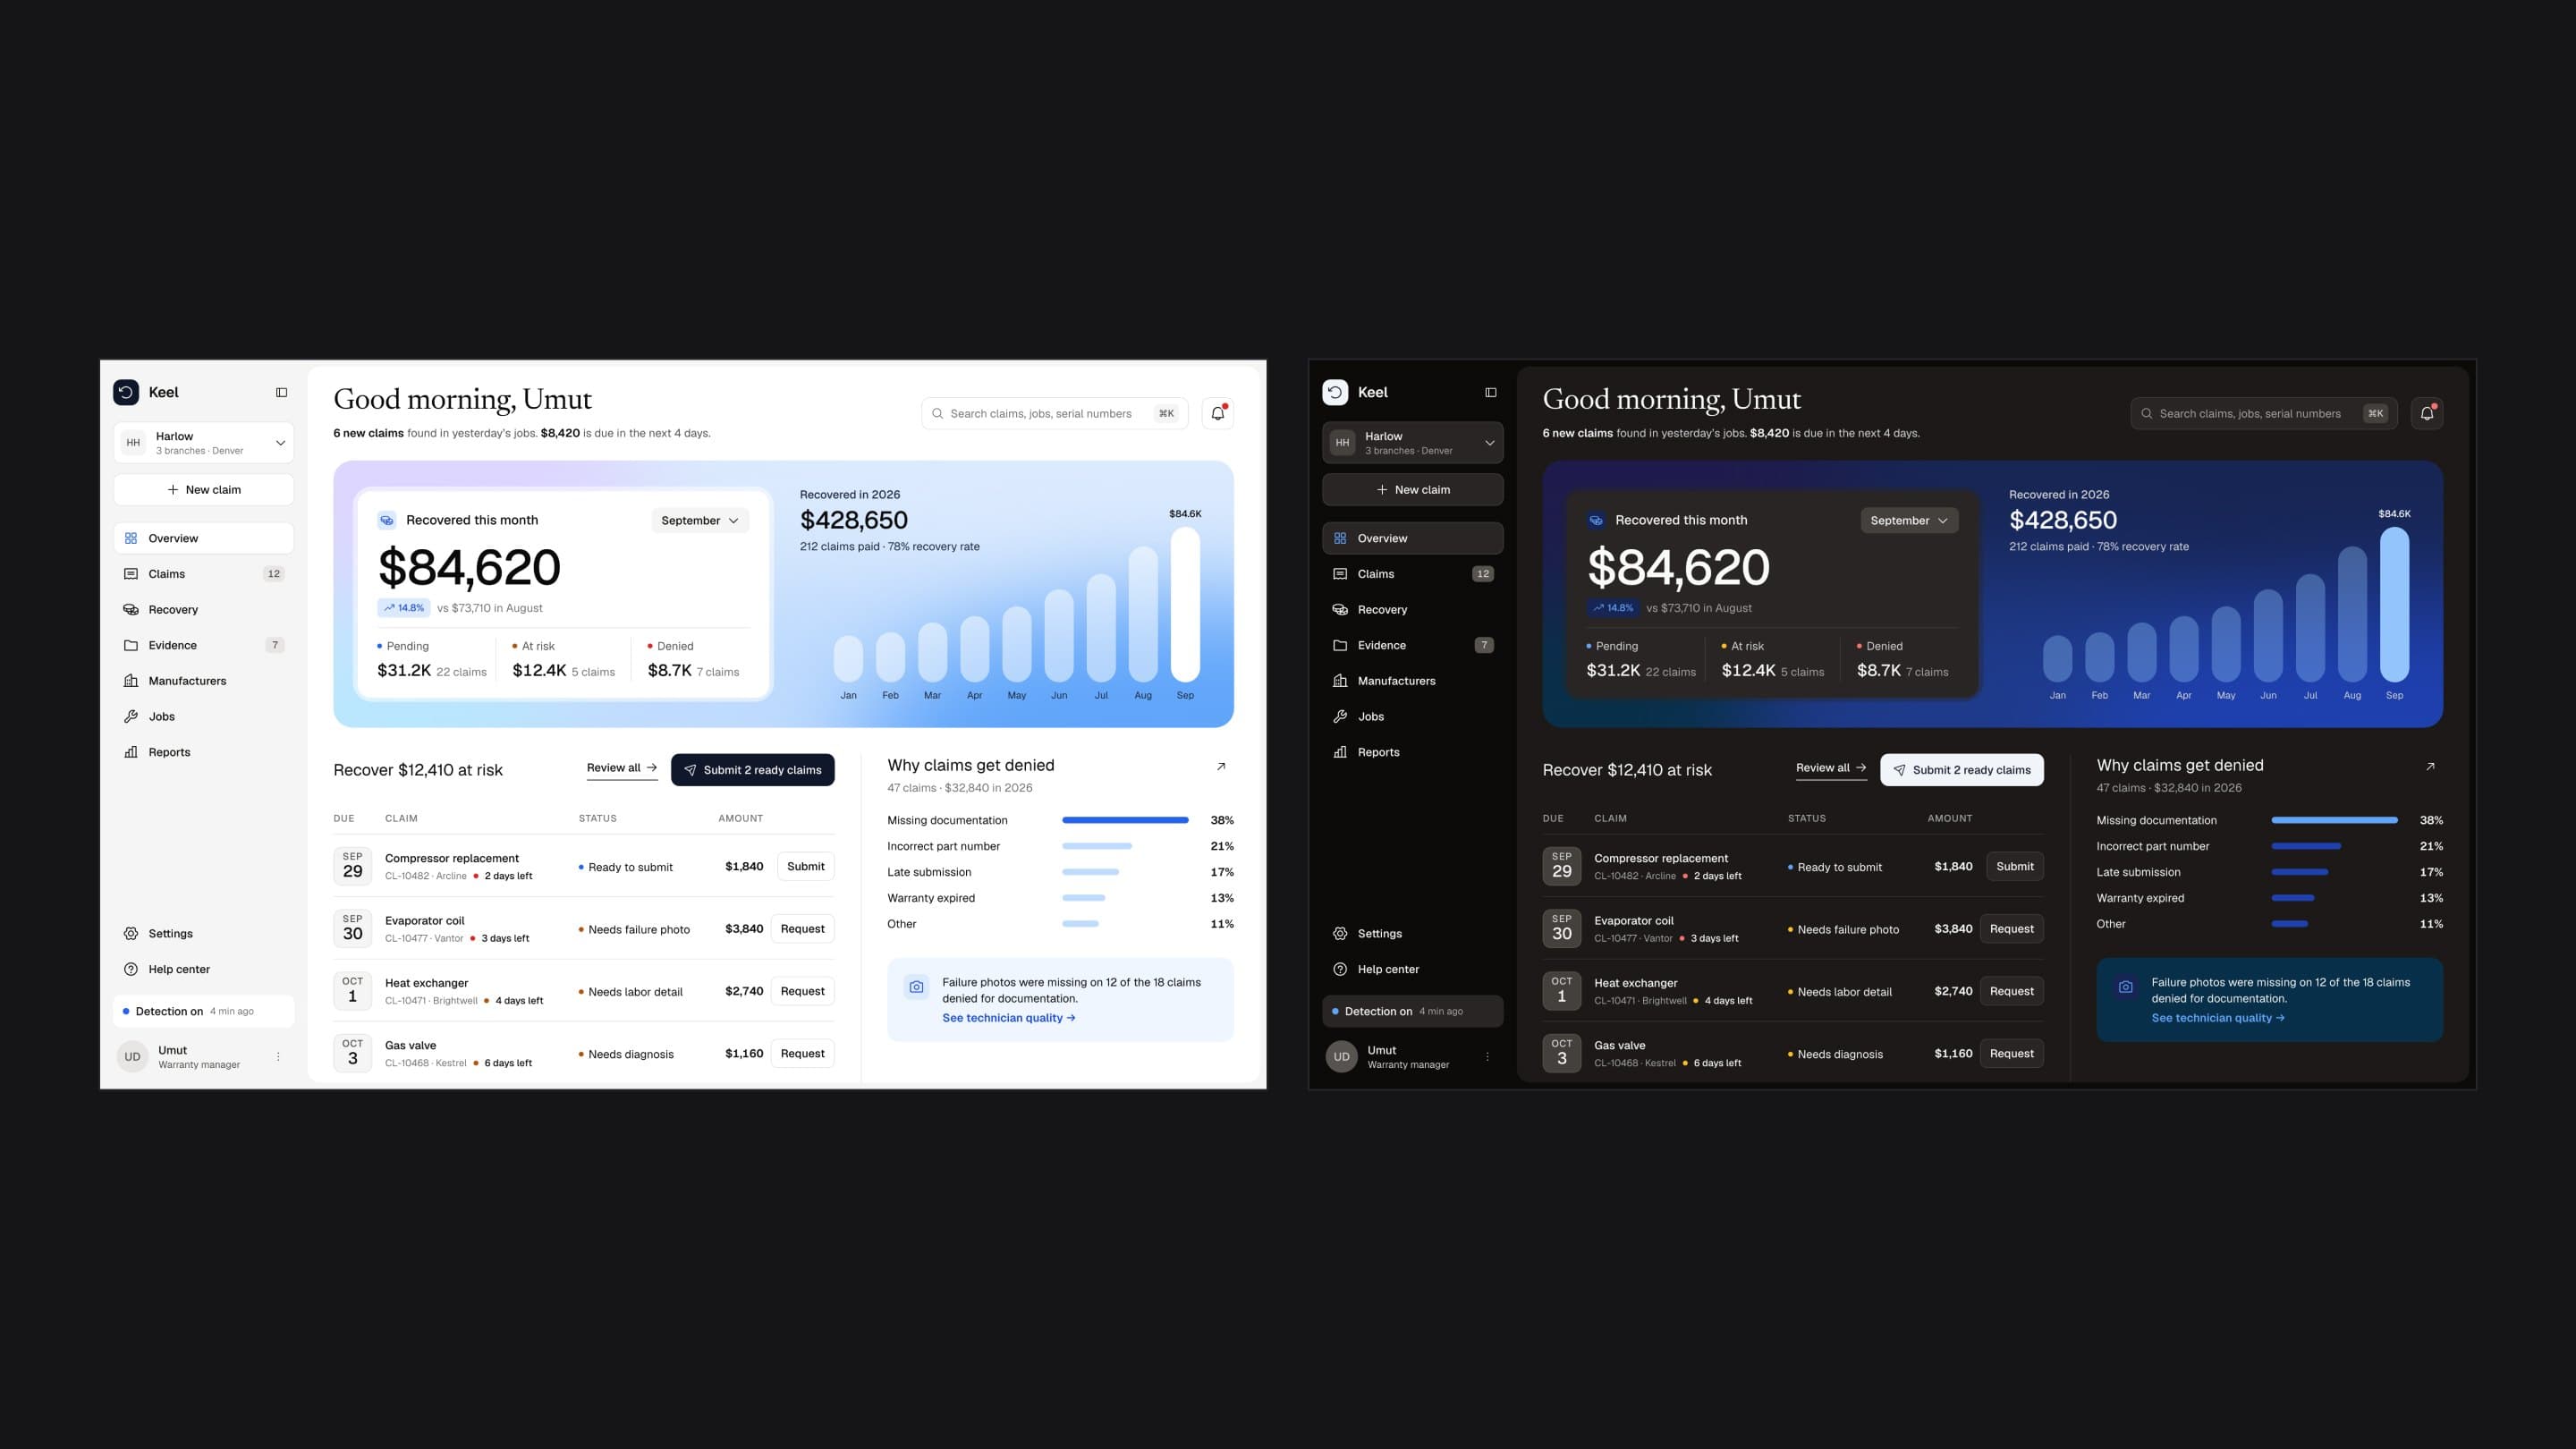Open Harlow workspace switcher in light sidebar
Image resolution: width=2576 pixels, height=1449 pixels.
click(204, 442)
